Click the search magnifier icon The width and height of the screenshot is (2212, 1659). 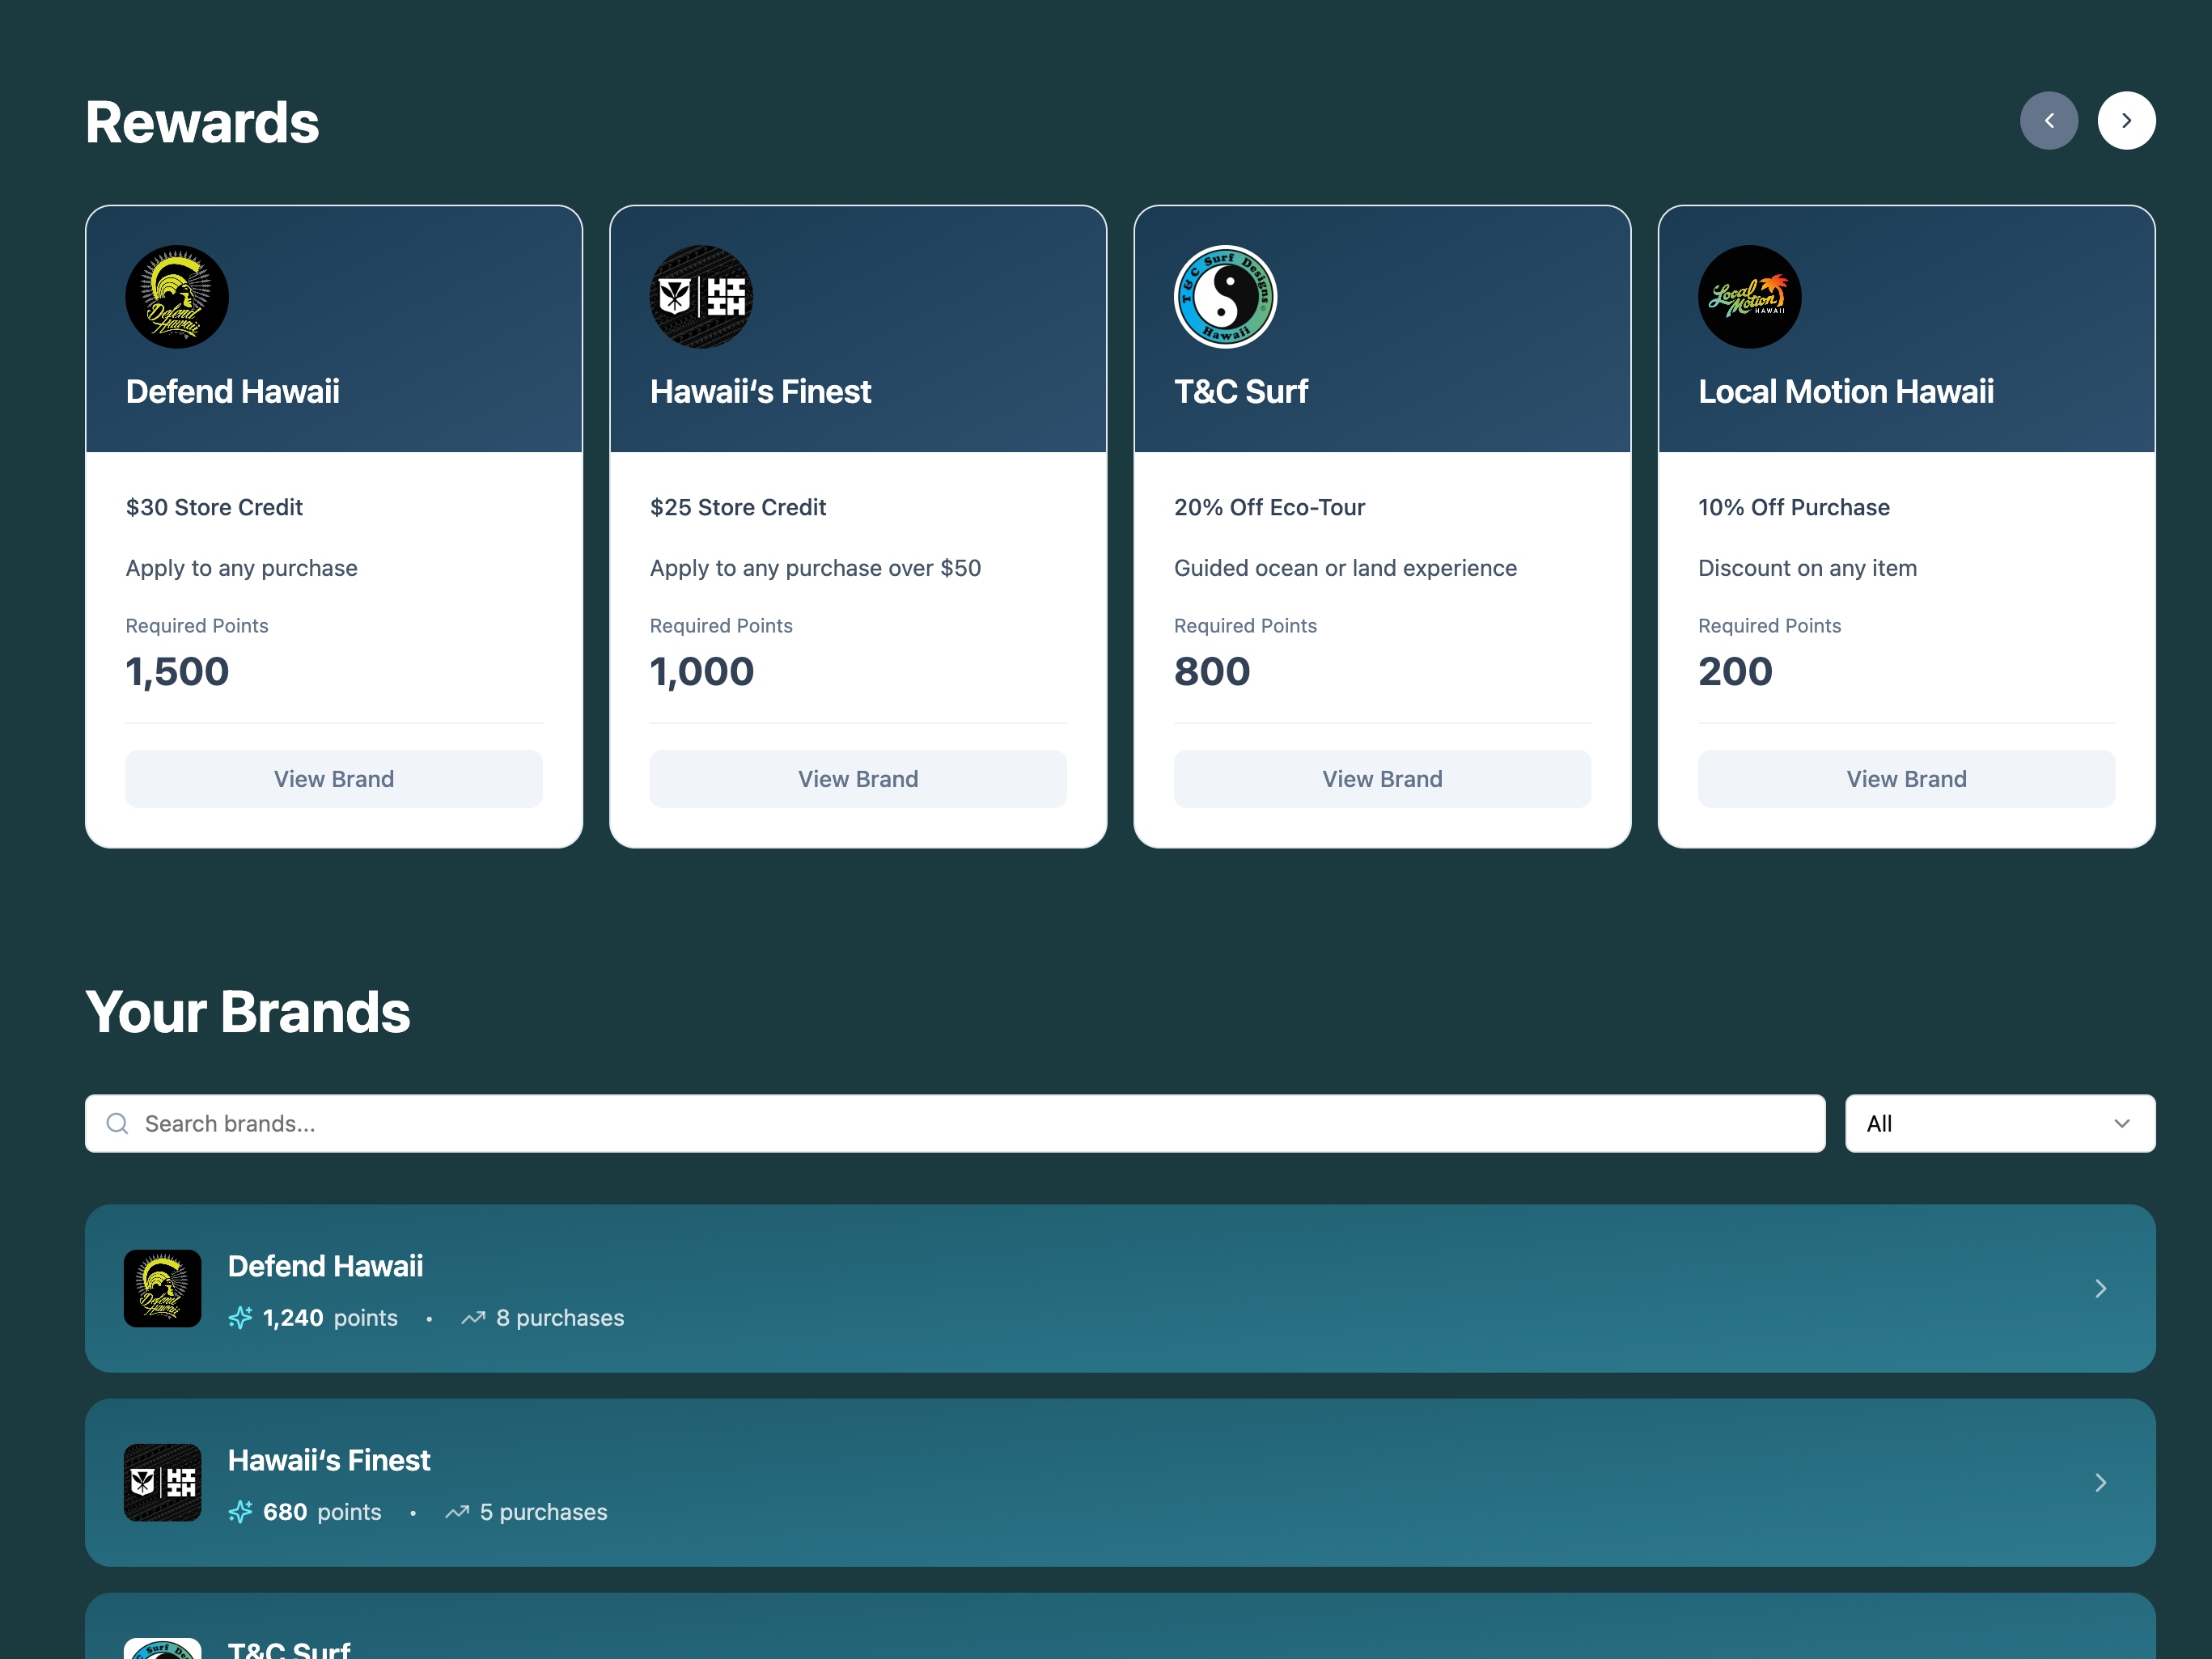pyautogui.click(x=118, y=1123)
